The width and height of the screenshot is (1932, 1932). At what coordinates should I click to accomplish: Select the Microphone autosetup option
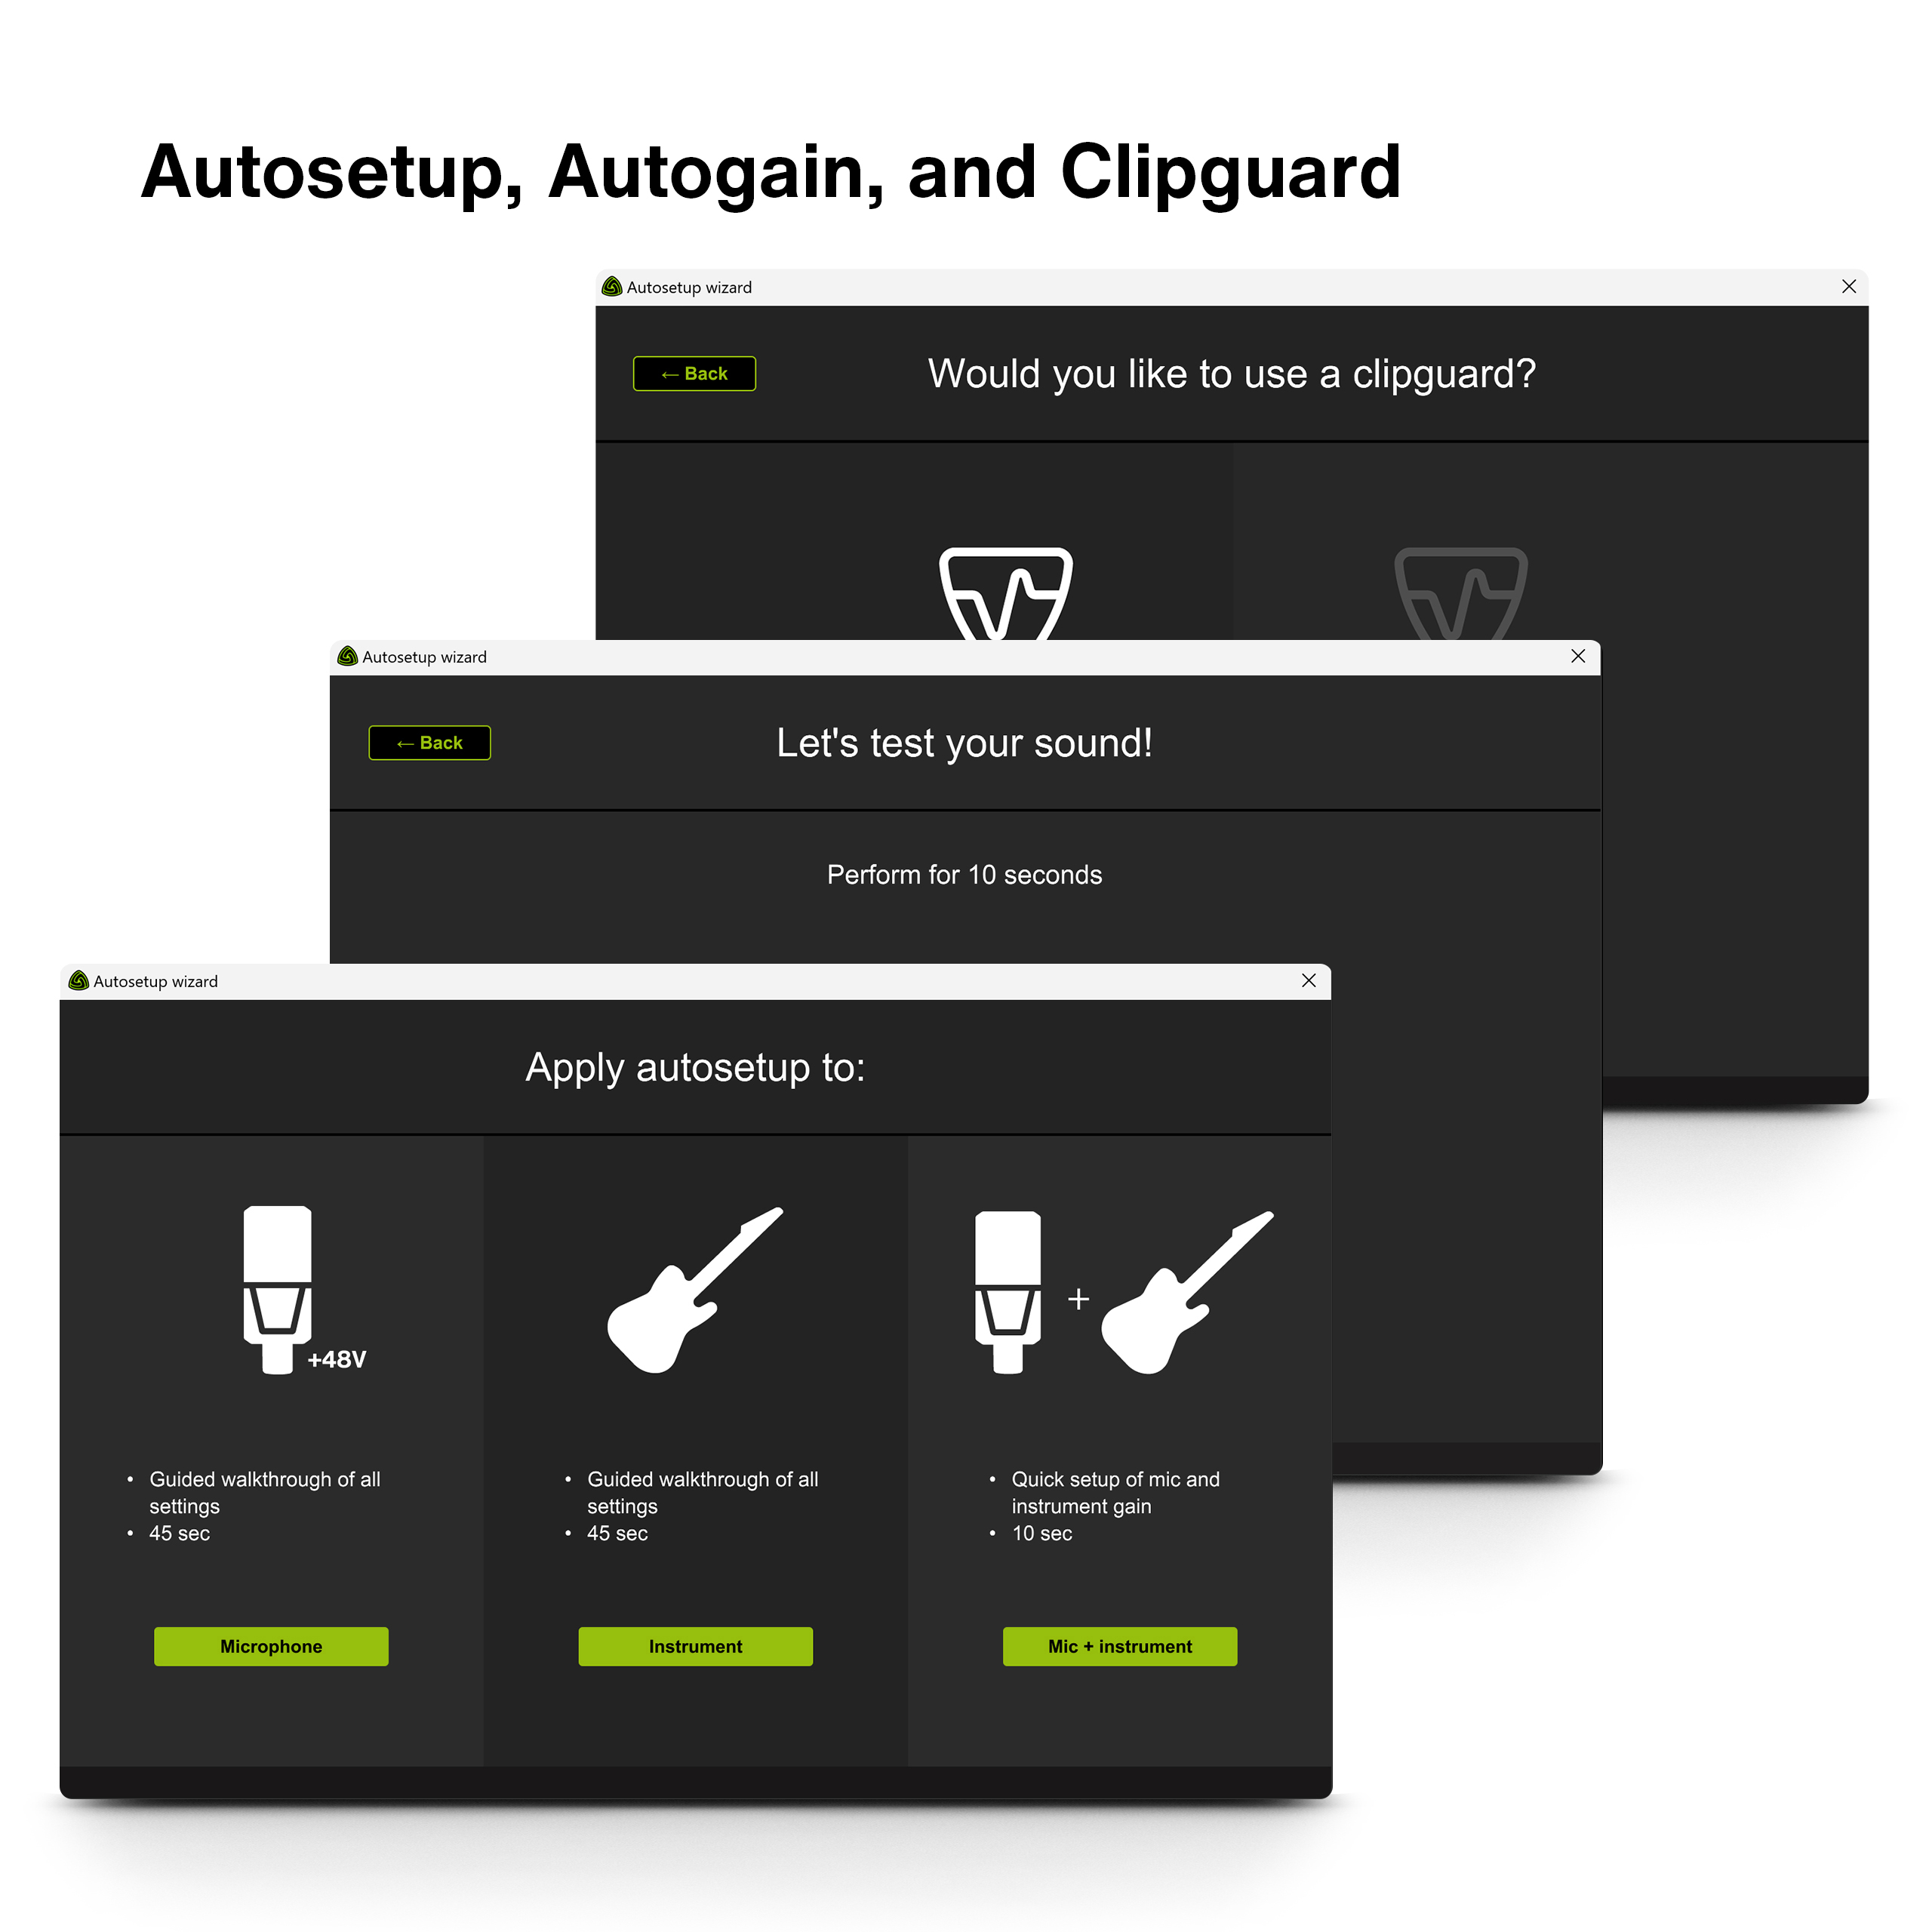point(271,1645)
